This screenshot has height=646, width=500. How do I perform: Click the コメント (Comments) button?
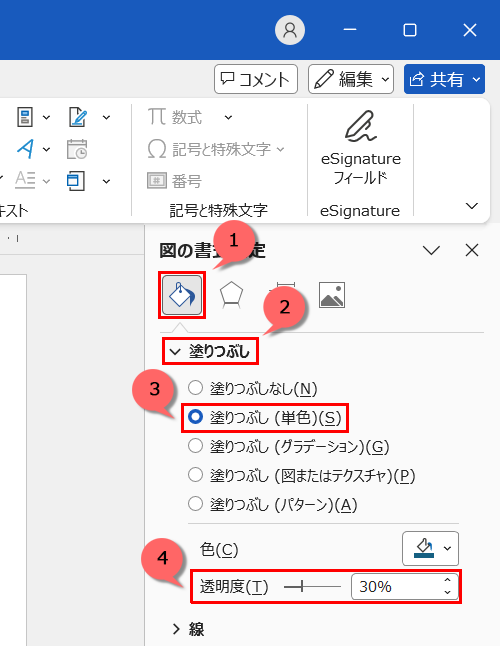tap(256, 79)
